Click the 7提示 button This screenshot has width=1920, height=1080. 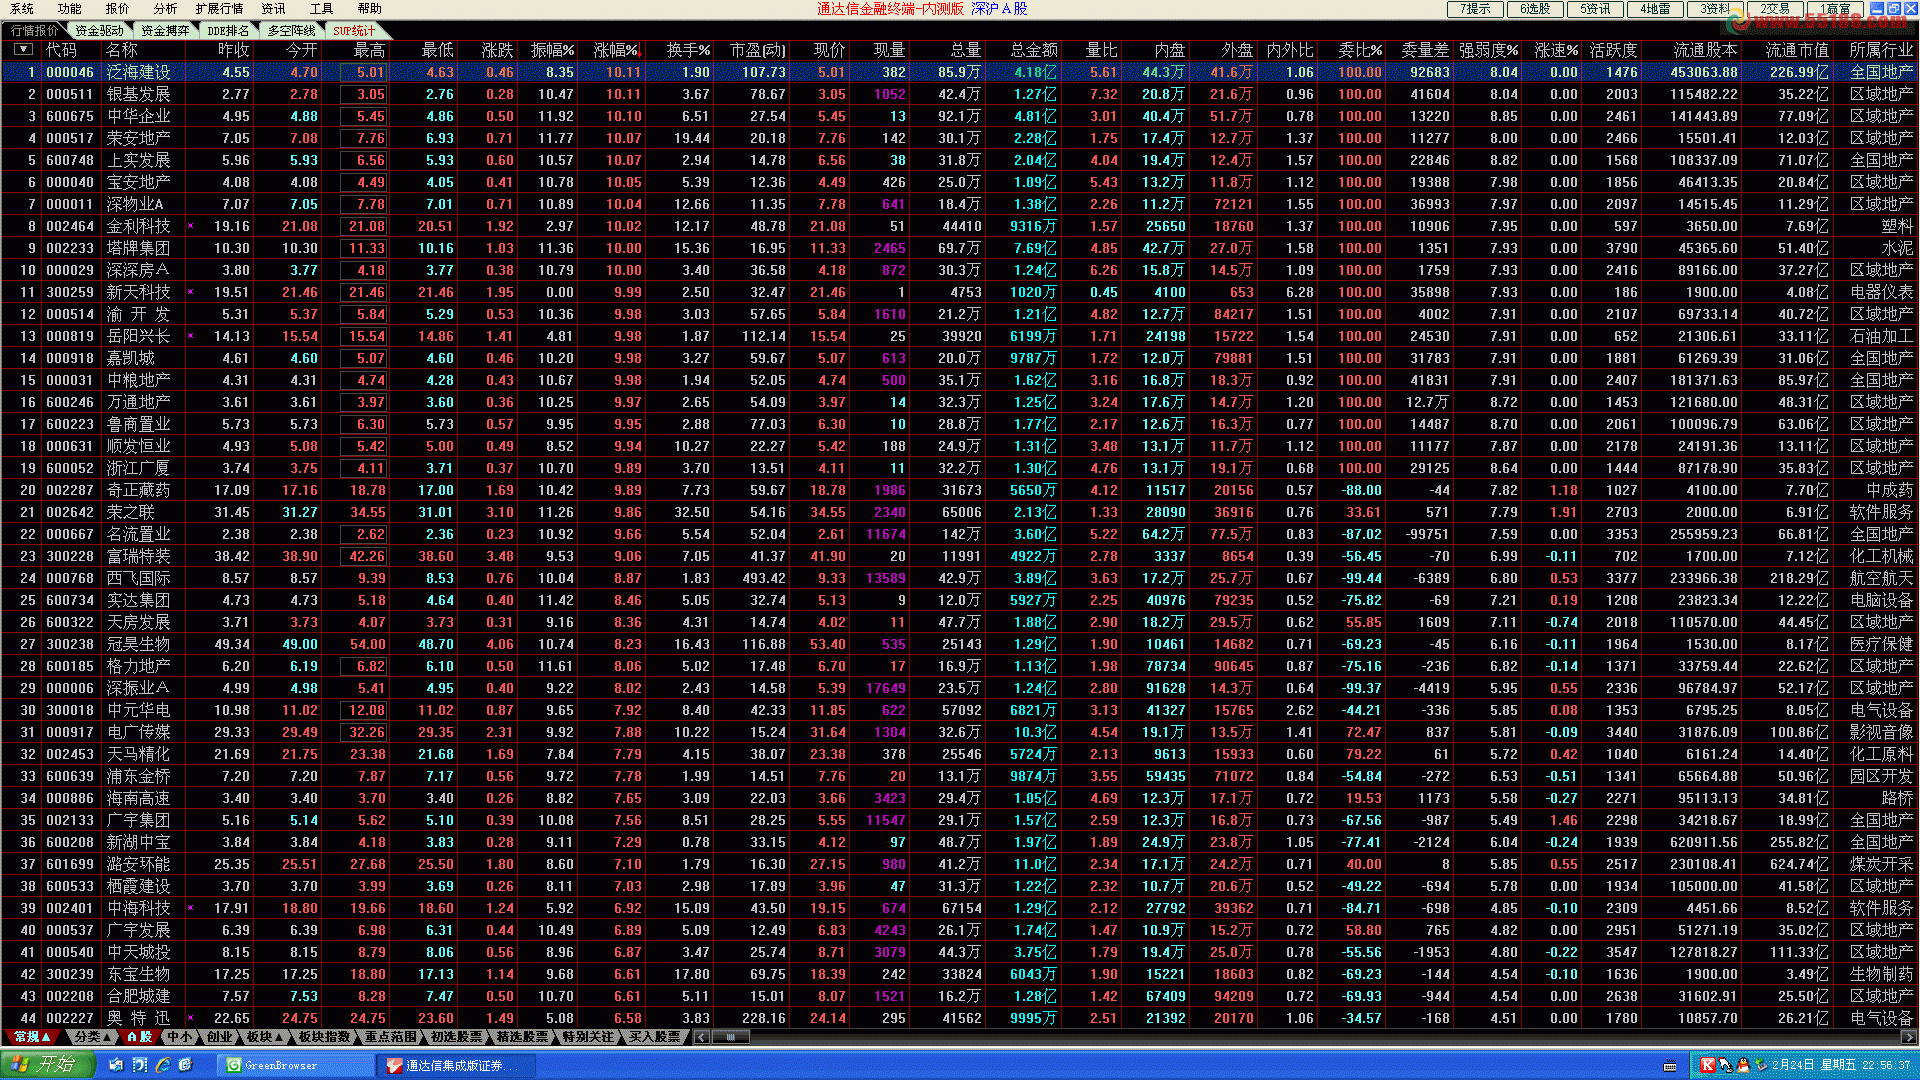(x=1475, y=9)
